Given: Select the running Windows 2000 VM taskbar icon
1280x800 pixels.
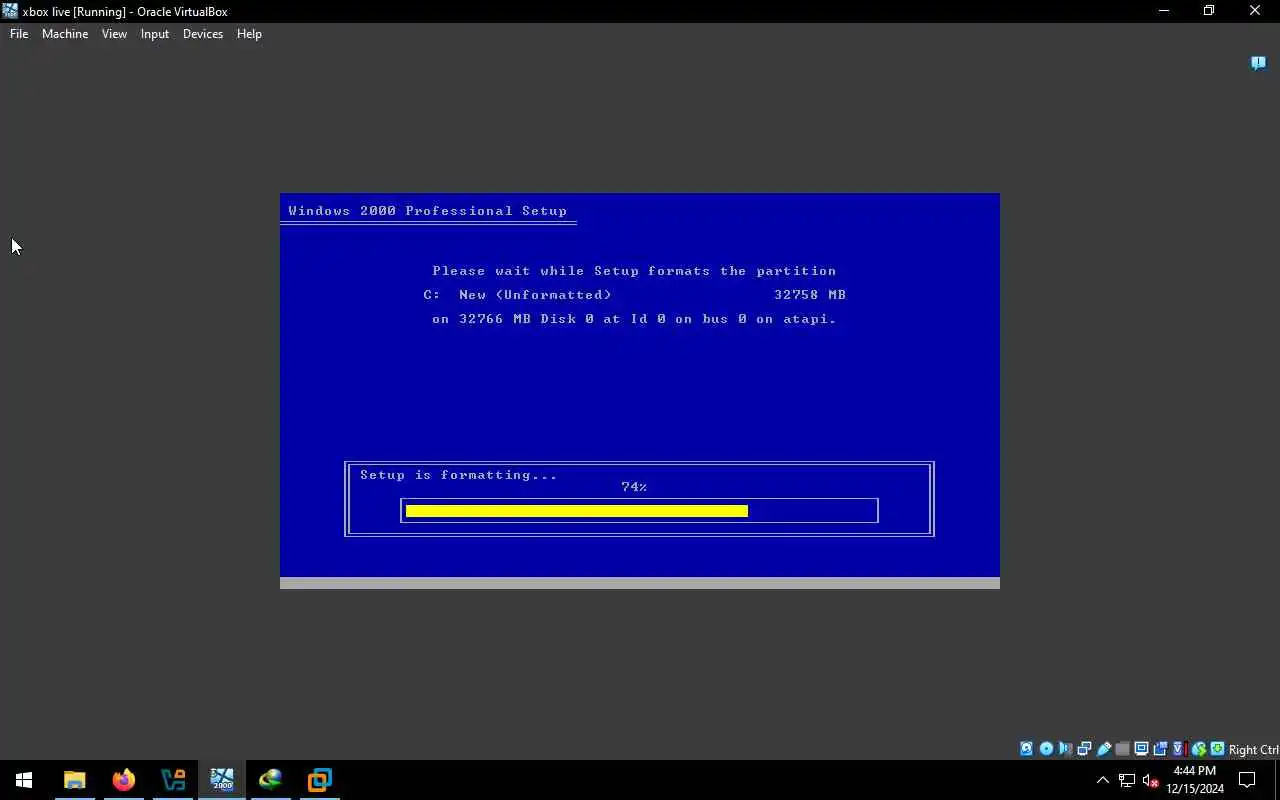Looking at the screenshot, I should 221,780.
